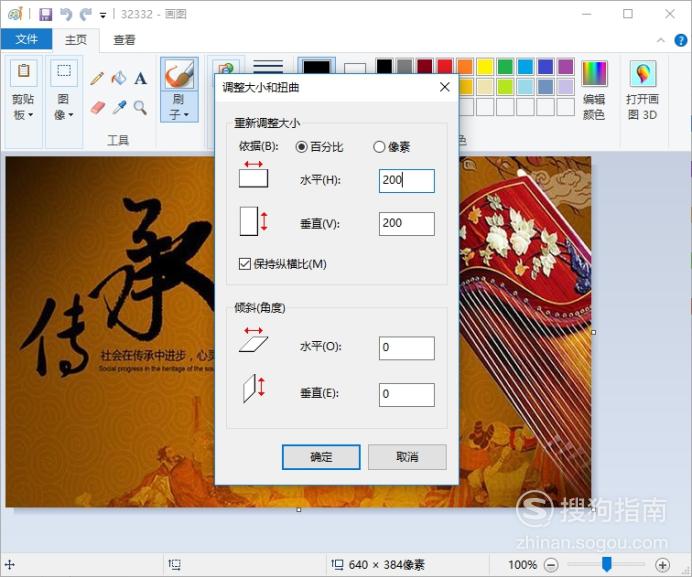This screenshot has height=577, width=692.
Task: Click the resize Vertical percentage field
Action: 406,223
